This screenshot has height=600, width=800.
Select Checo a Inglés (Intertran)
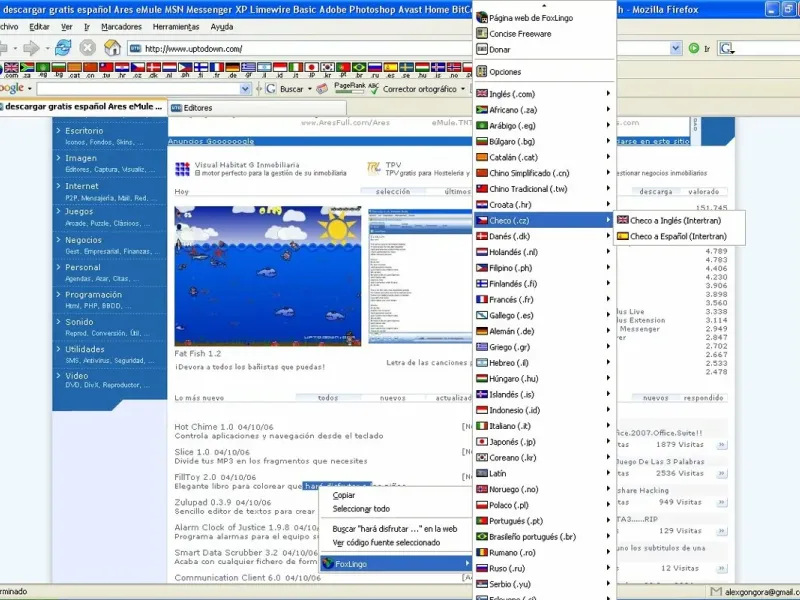coord(679,220)
